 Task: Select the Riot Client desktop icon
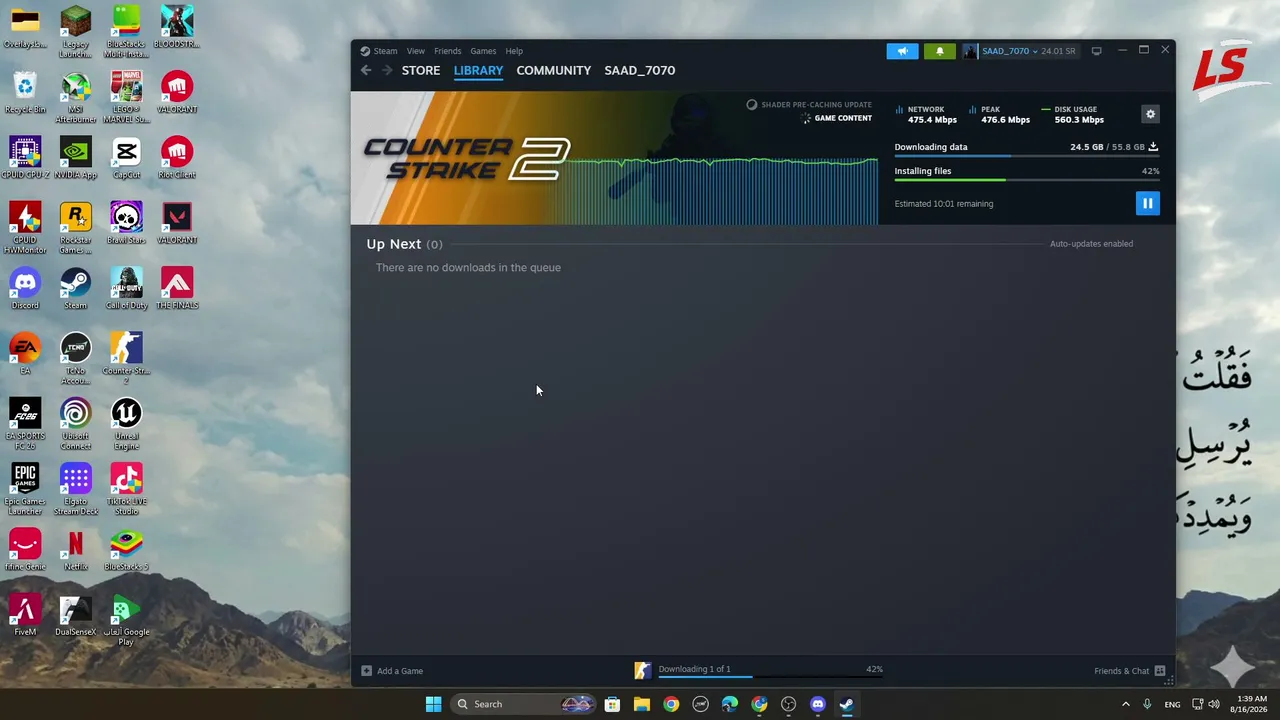point(177,159)
